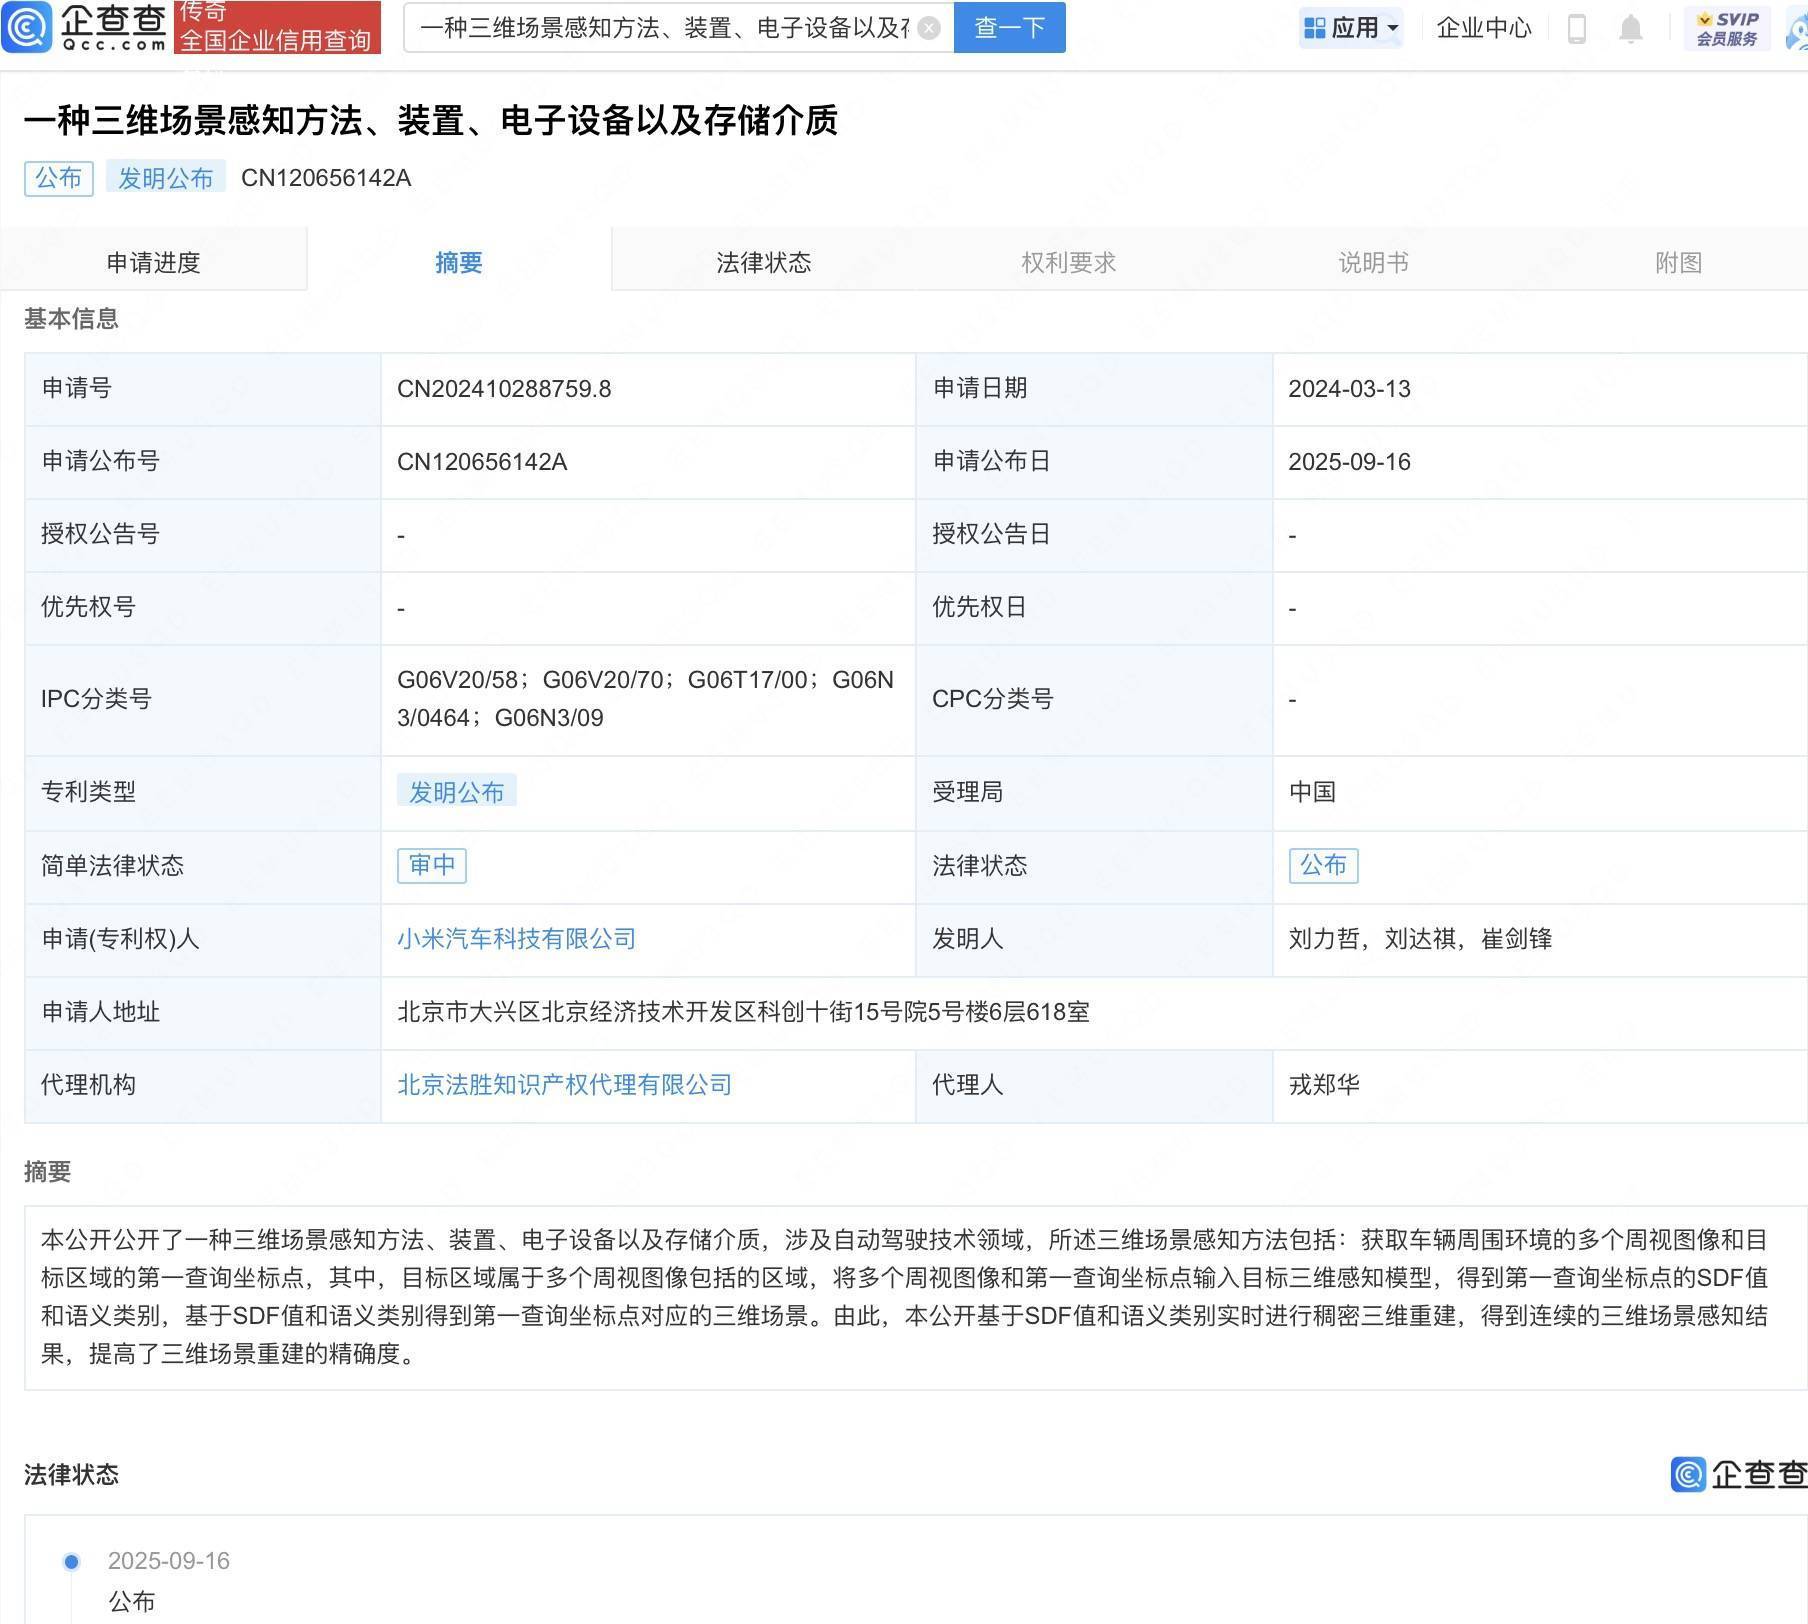Open 企业中心 menu item
The width and height of the screenshot is (1808, 1624).
pyautogui.click(x=1484, y=28)
